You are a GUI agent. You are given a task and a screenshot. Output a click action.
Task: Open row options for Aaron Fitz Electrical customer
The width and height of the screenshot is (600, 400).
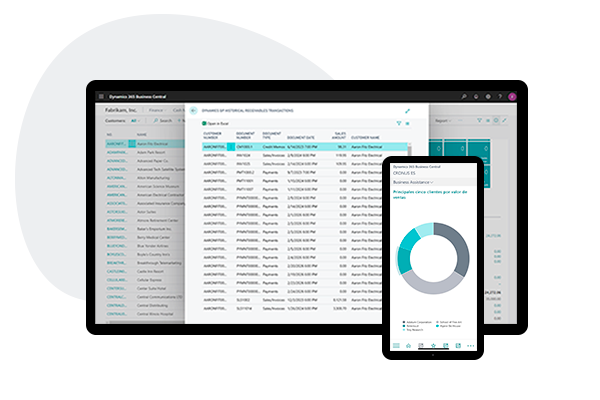click(x=132, y=144)
